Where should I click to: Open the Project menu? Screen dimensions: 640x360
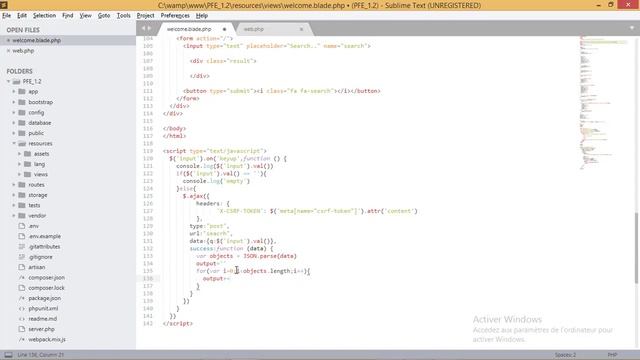click(145, 16)
